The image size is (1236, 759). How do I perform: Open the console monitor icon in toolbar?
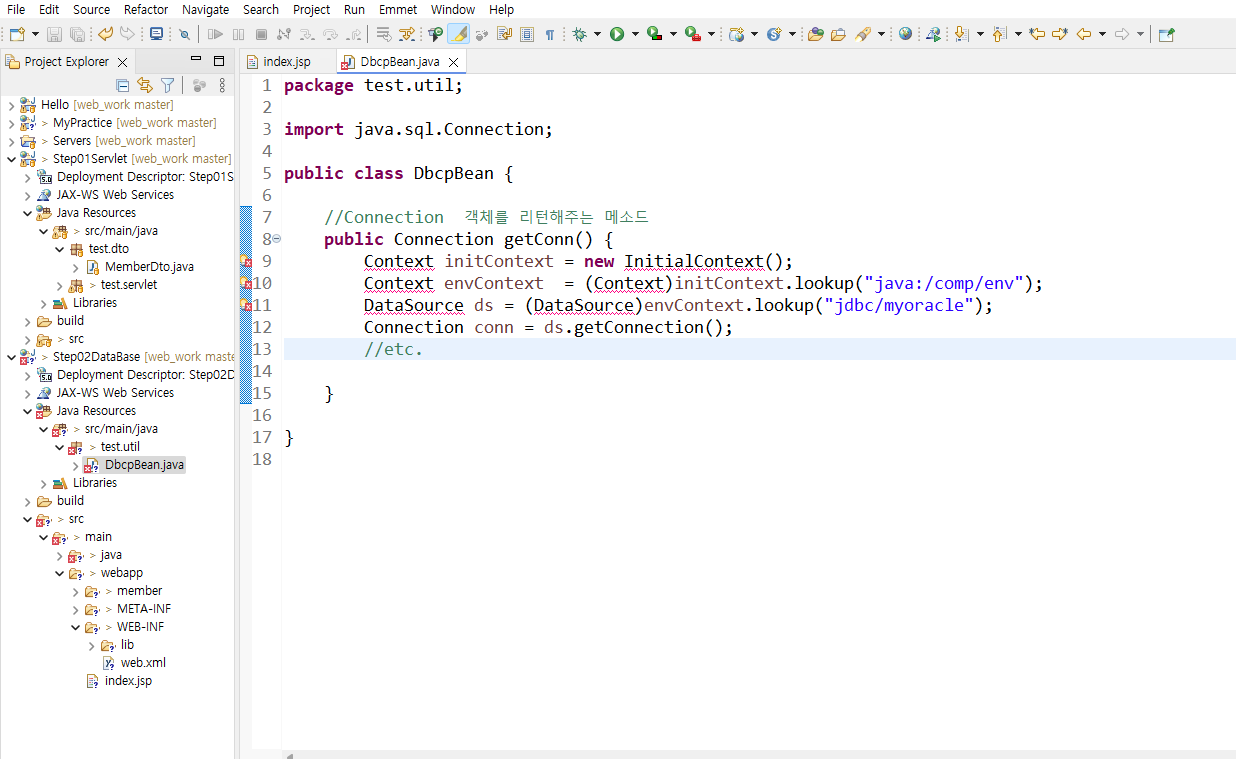point(156,34)
